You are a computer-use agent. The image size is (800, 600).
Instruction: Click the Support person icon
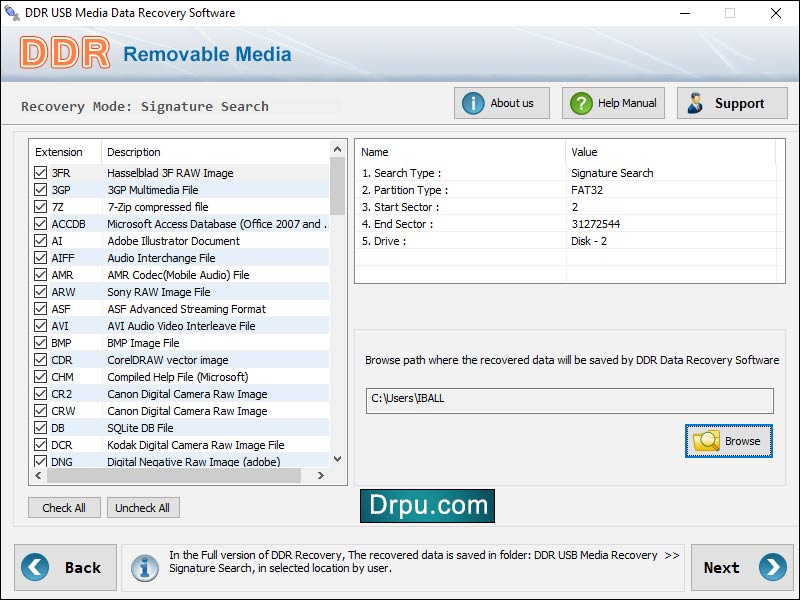click(x=697, y=102)
